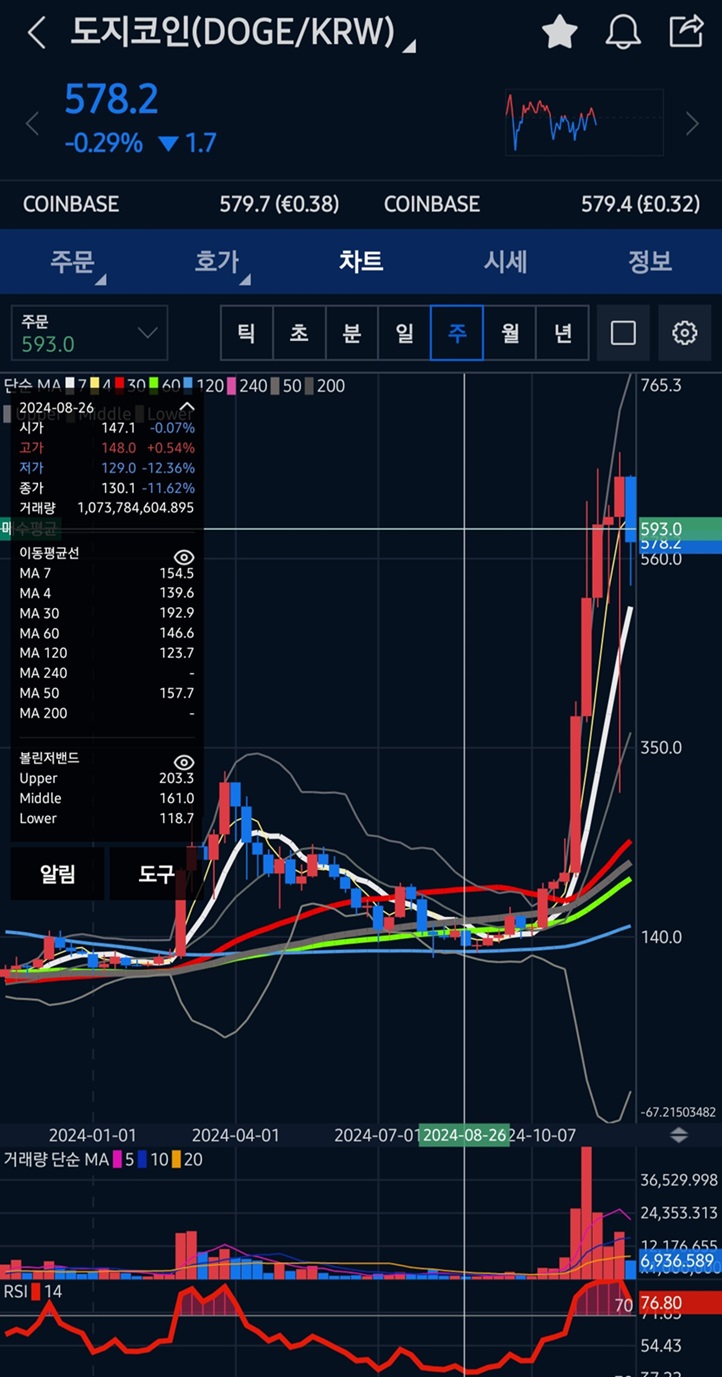The width and height of the screenshot is (722, 1377).
Task: Open chart settings gear icon
Action: [685, 333]
